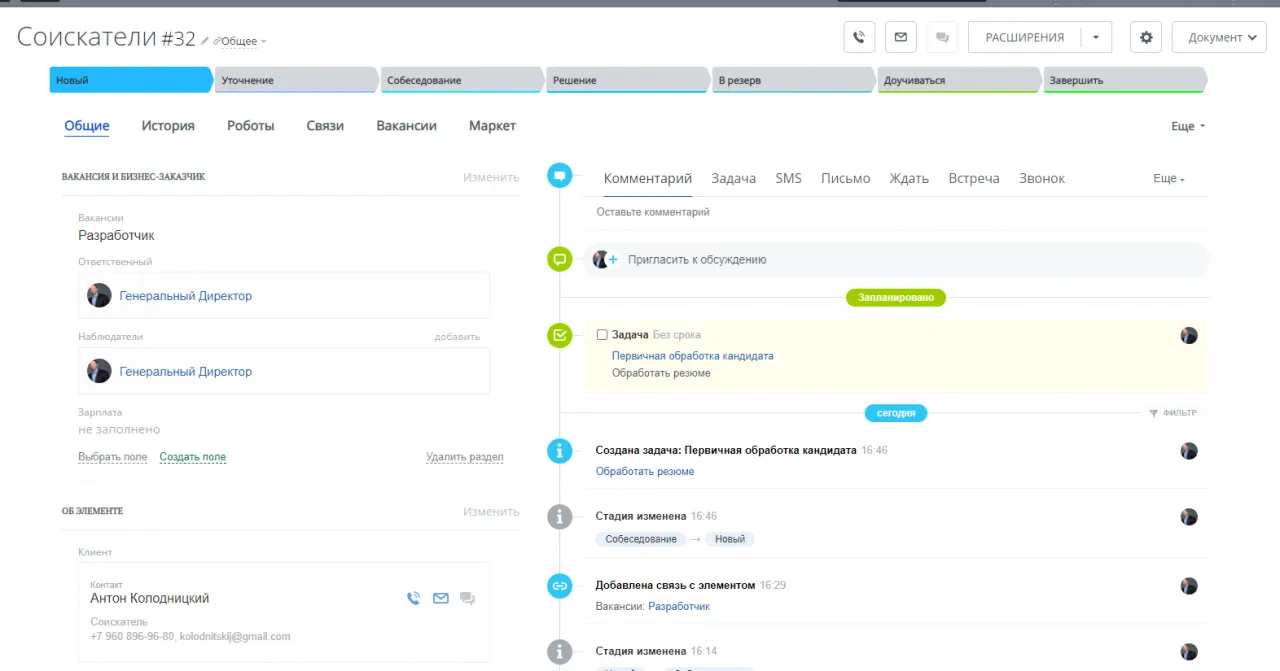Call Антон Колодницкий via phone icon
This screenshot has height=671, width=1280.
[x=413, y=598]
